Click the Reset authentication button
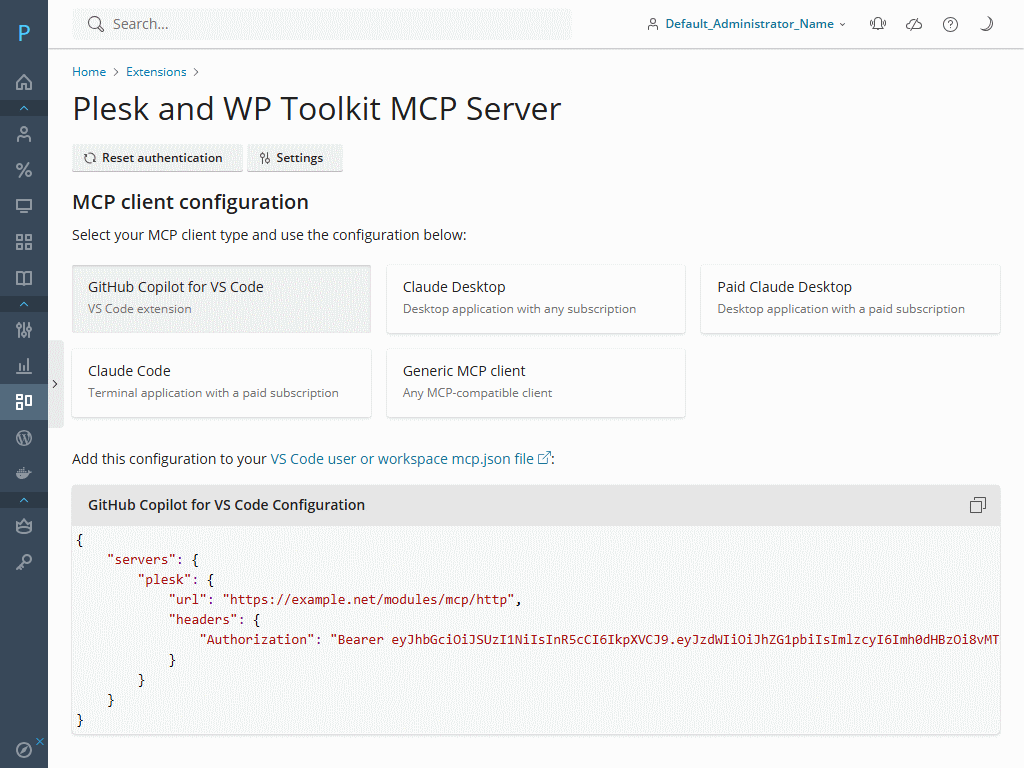The width and height of the screenshot is (1024, 768). (x=156, y=158)
